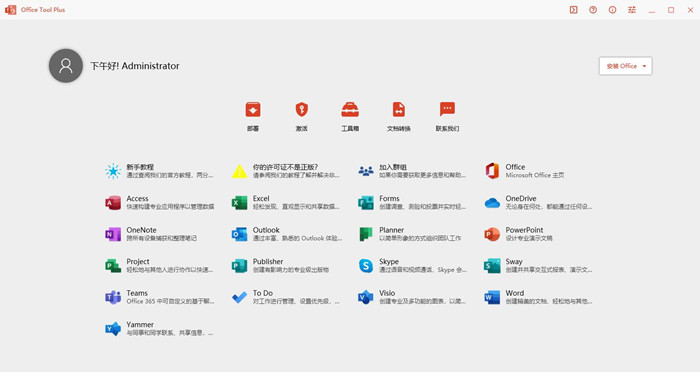Click the OneDrive label text
700x372 pixels.
(x=521, y=199)
